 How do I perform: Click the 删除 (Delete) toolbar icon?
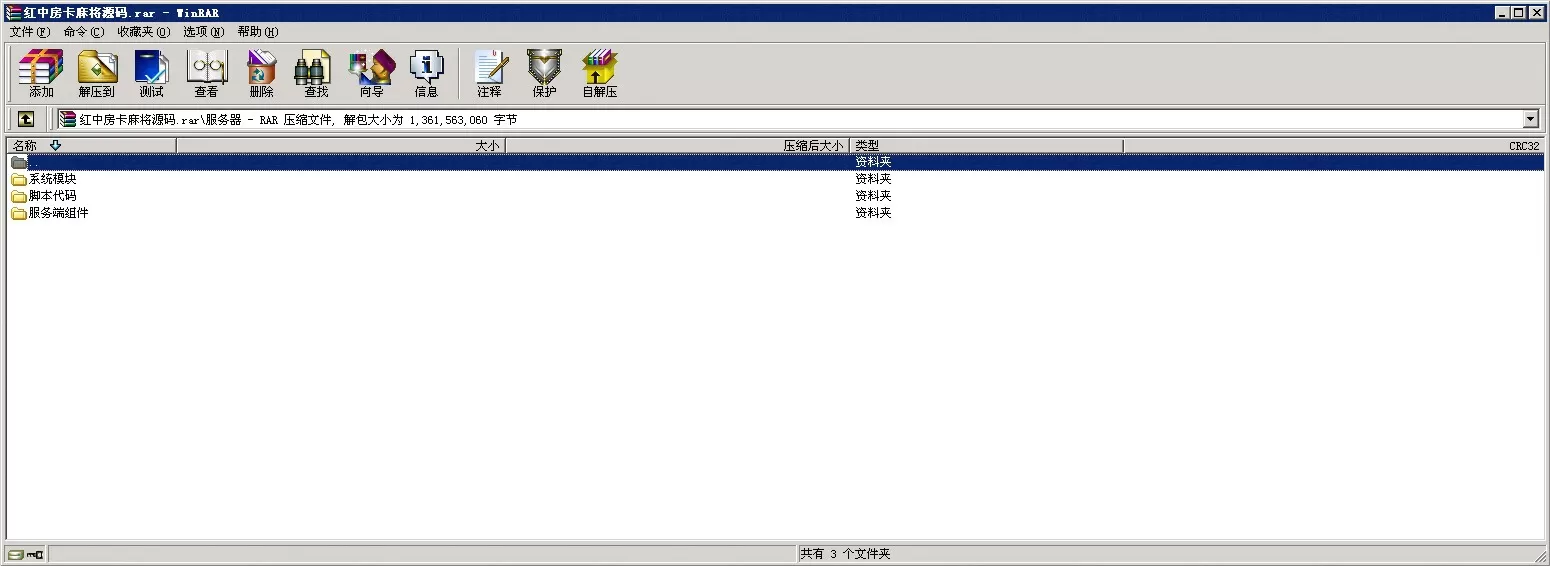261,73
